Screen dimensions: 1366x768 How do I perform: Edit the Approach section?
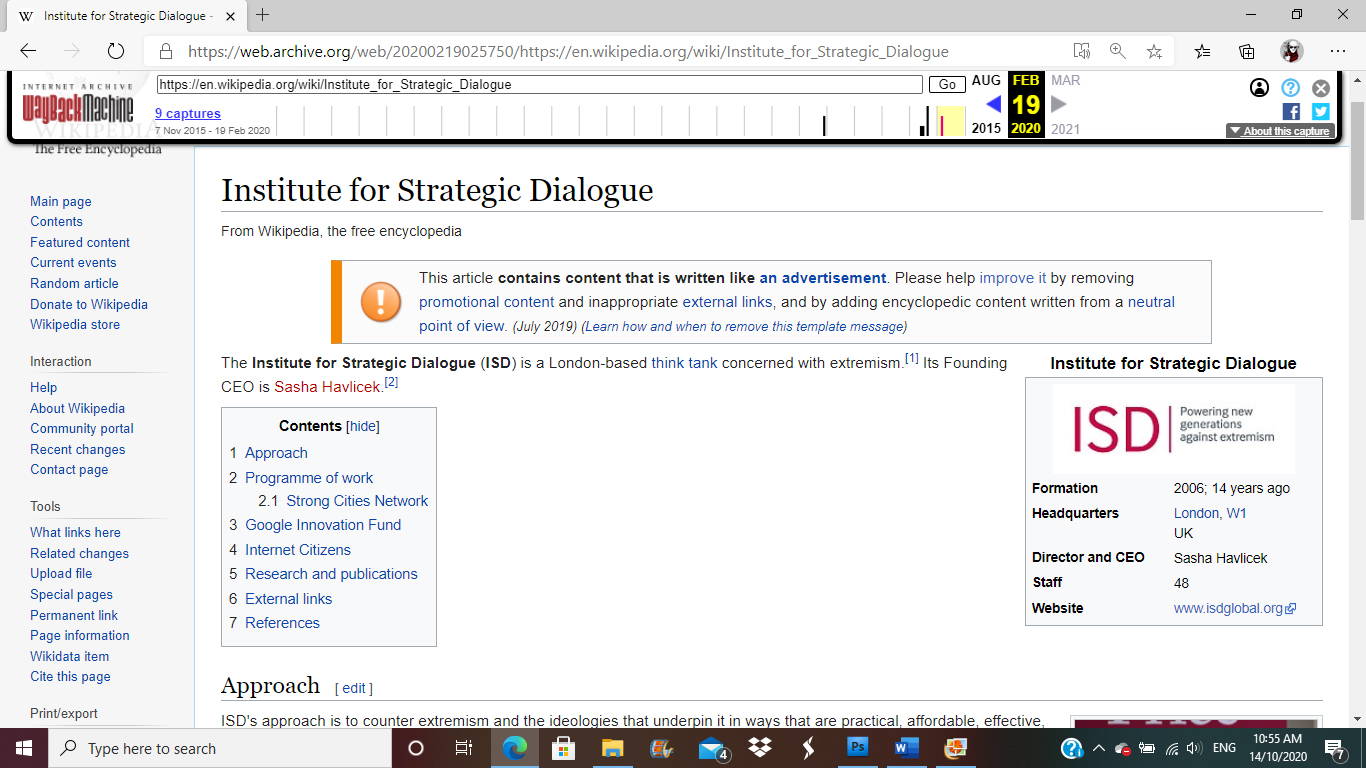354,688
